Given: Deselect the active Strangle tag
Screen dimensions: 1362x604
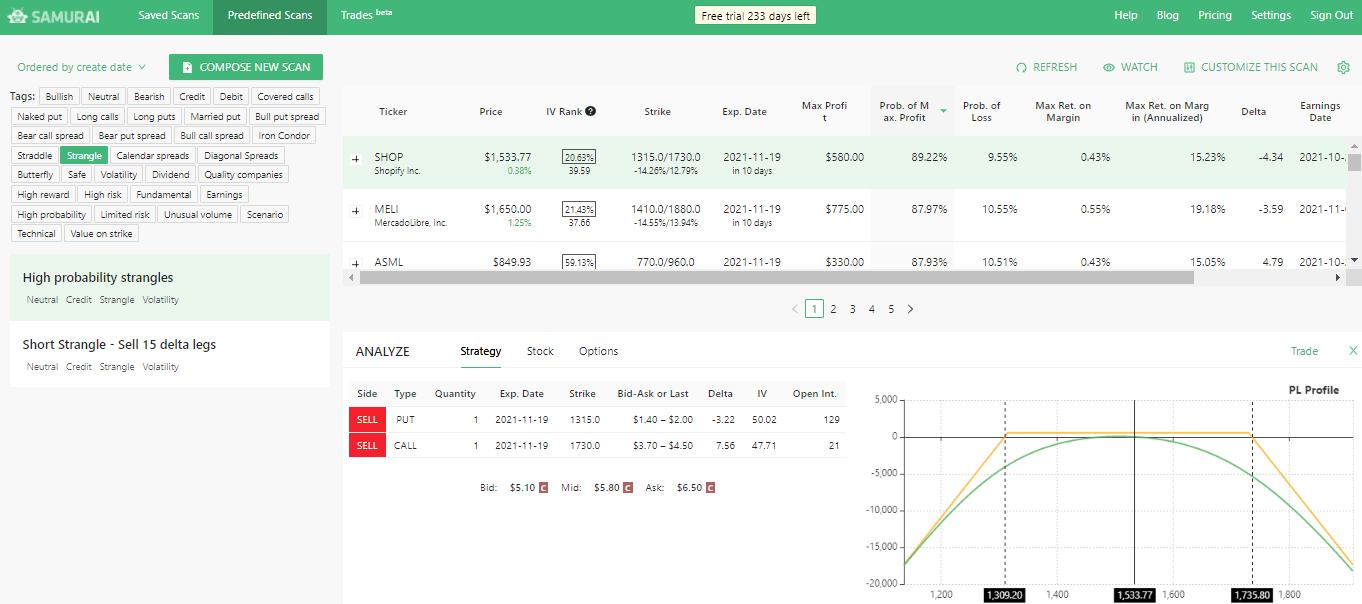Looking at the screenshot, I should (84, 155).
